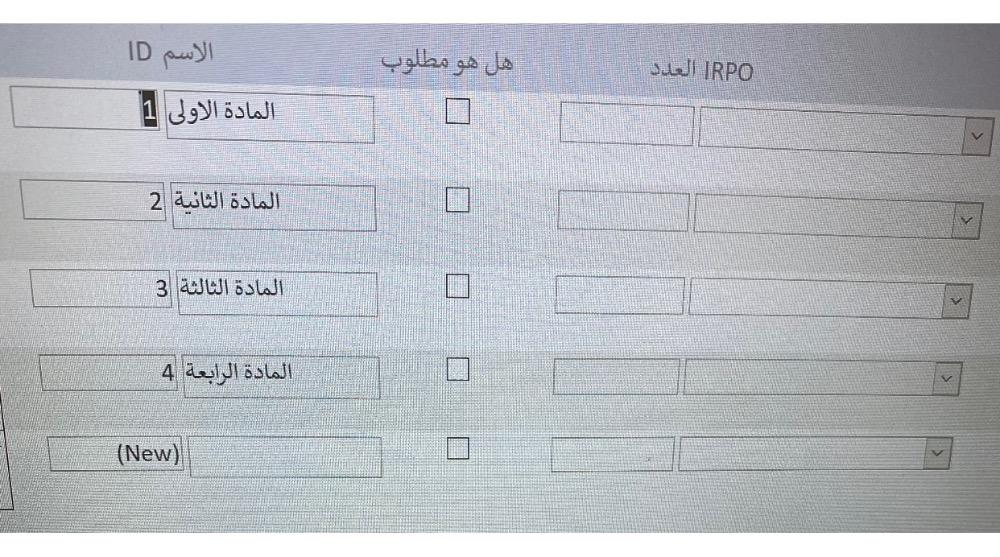This screenshot has height=557, width=1000.
Task: Check the box for المادة الثانية row
Action: (457, 201)
